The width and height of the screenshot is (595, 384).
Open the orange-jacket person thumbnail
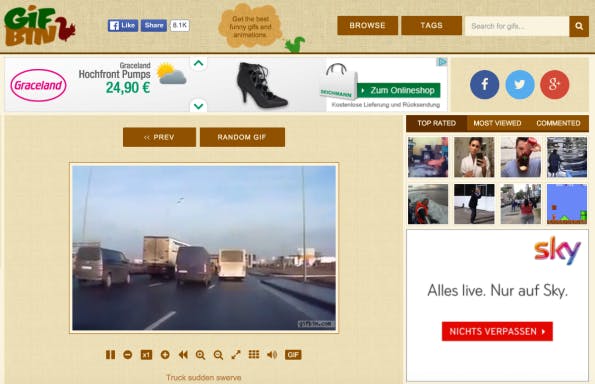(x=428, y=204)
